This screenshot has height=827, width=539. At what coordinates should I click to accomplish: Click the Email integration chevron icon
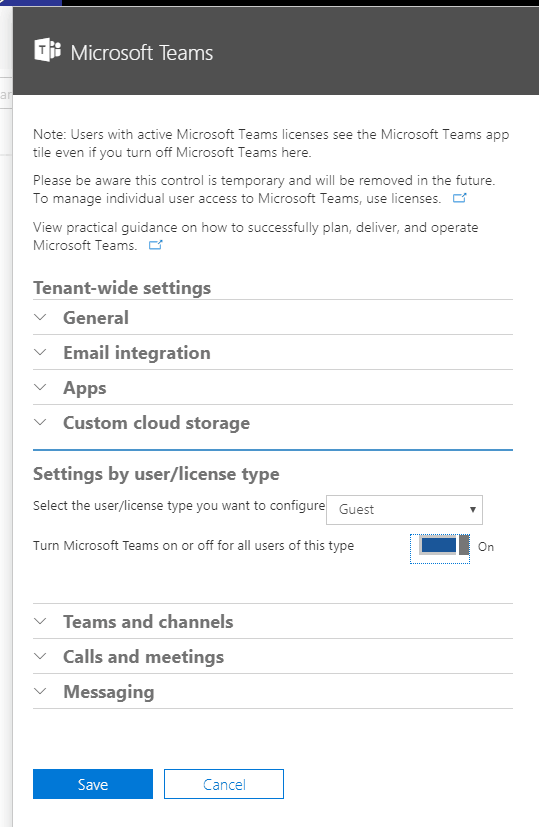point(40,352)
